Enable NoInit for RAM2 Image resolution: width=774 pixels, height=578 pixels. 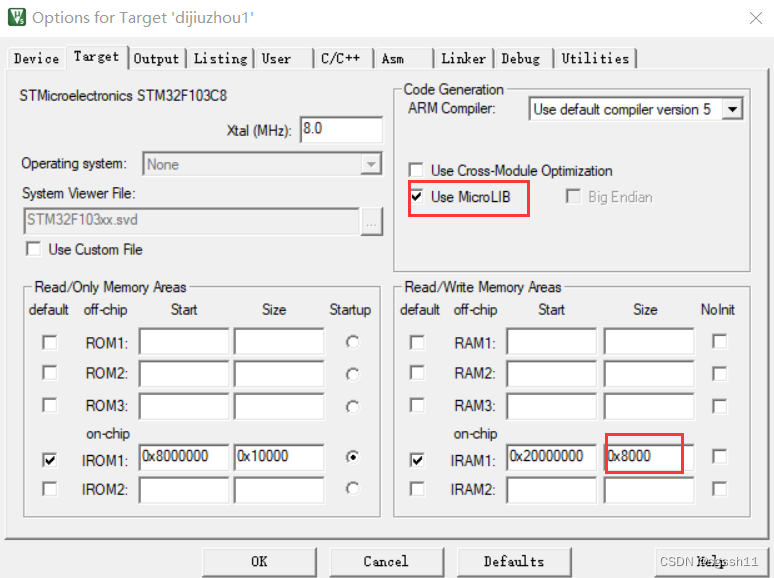[719, 374]
